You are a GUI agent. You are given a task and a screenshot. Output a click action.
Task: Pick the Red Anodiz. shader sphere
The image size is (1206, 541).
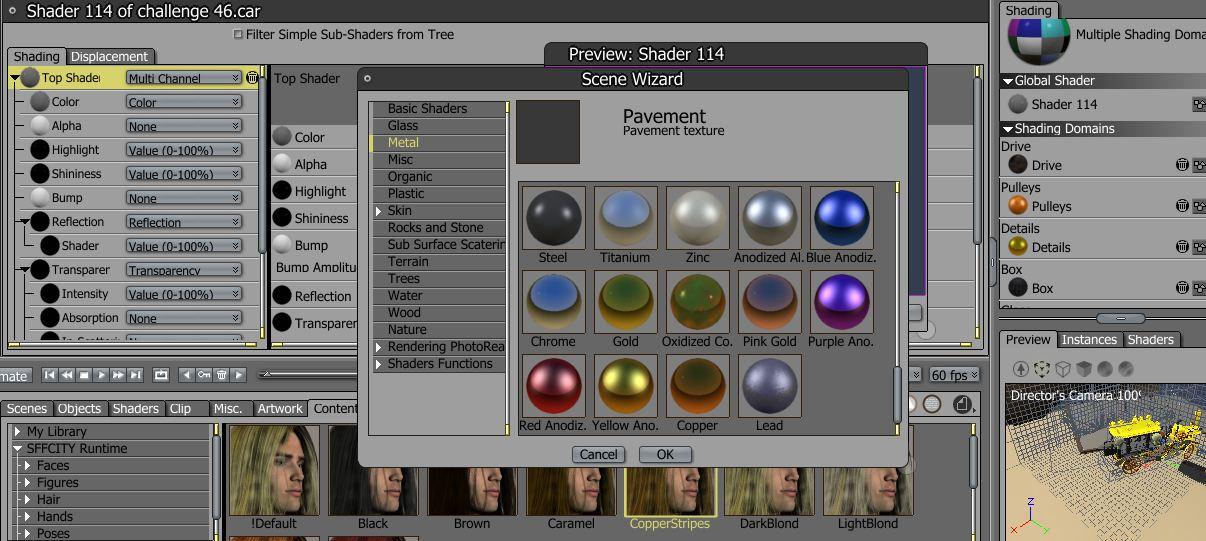(553, 385)
